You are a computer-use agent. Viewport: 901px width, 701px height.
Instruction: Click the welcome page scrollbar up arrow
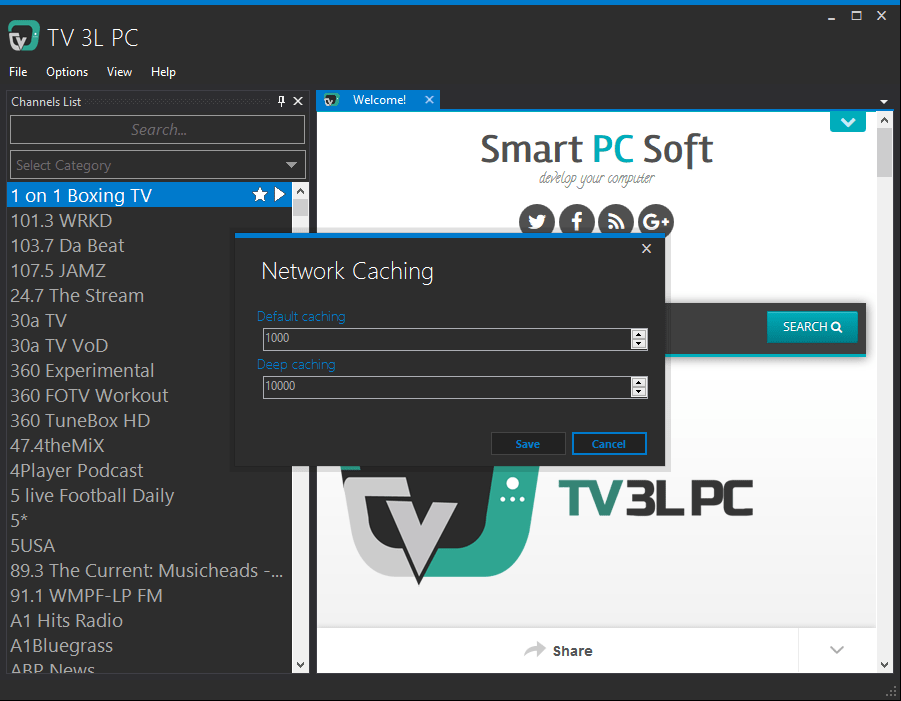(x=884, y=120)
